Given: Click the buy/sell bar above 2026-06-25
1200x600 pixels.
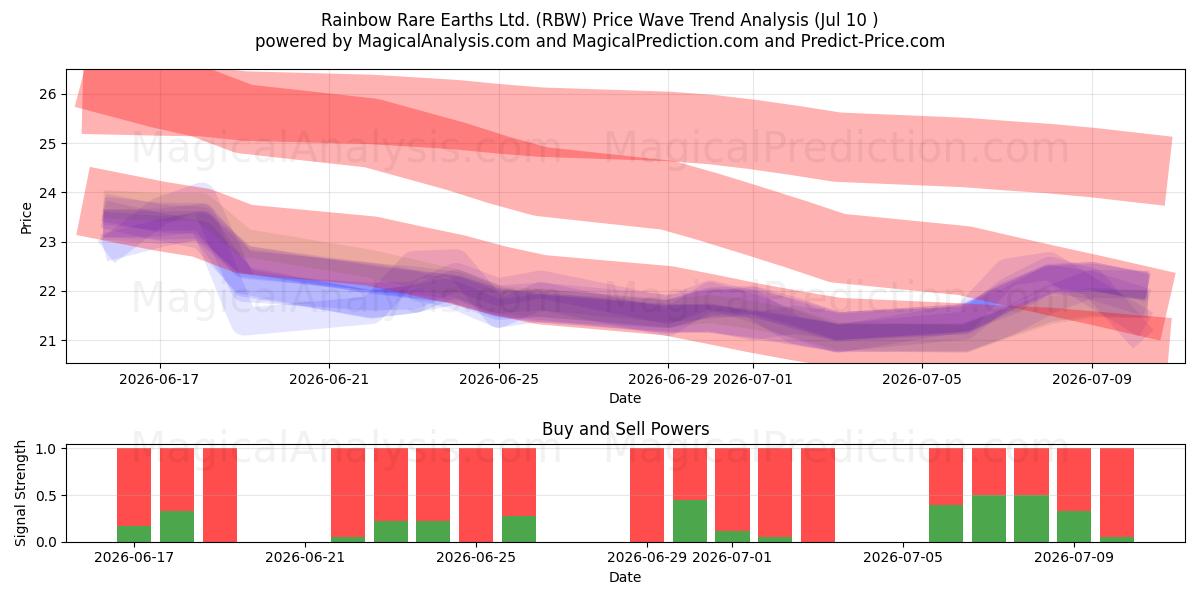Looking at the screenshot, I should point(476,495).
